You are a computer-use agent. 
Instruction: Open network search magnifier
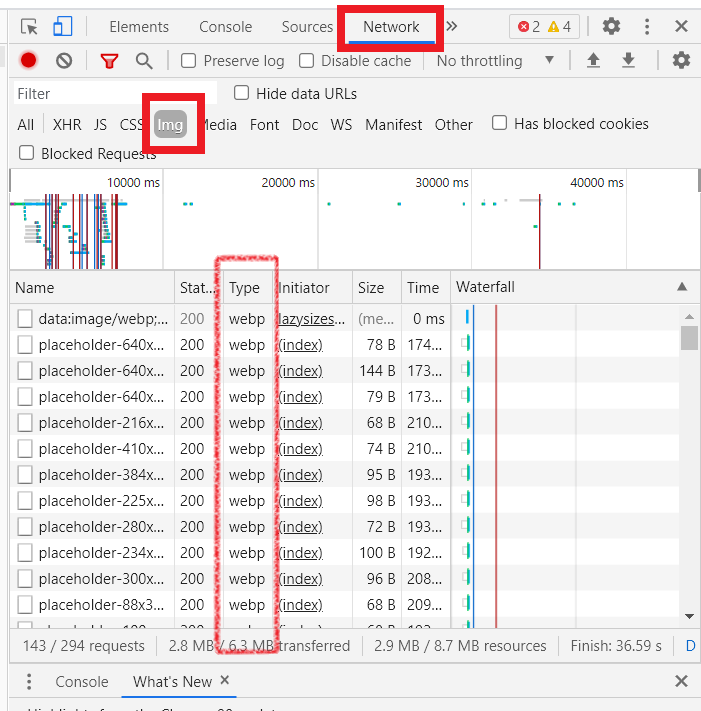click(144, 61)
